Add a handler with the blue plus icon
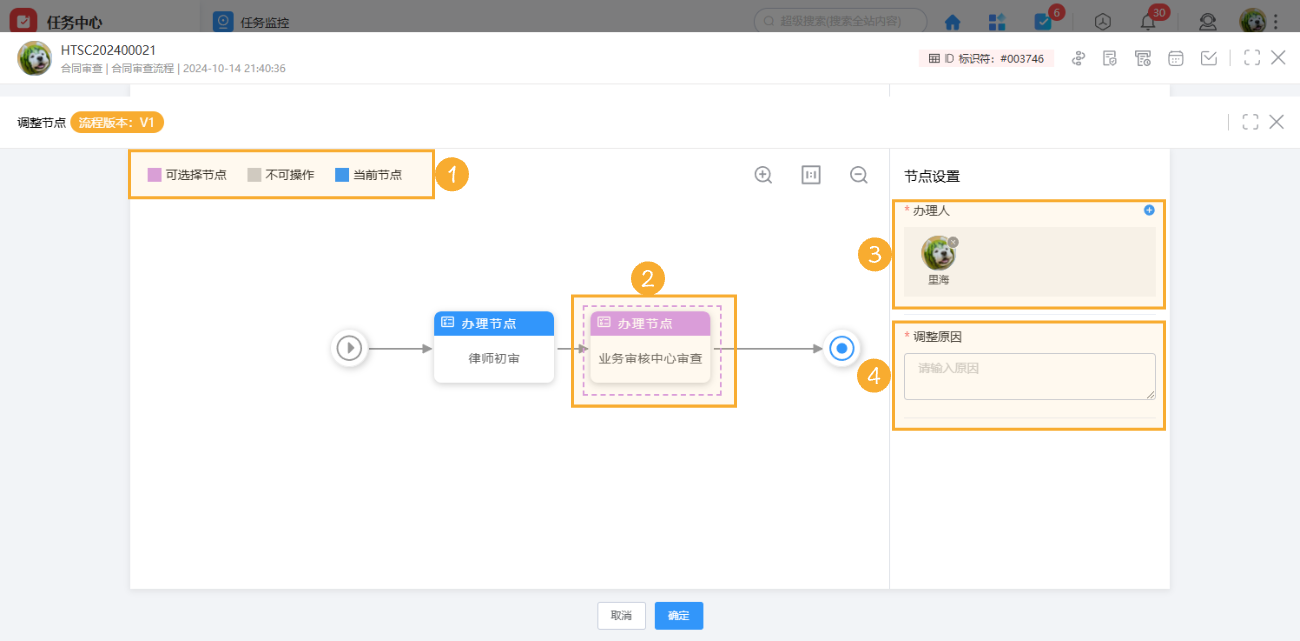 point(1148,210)
